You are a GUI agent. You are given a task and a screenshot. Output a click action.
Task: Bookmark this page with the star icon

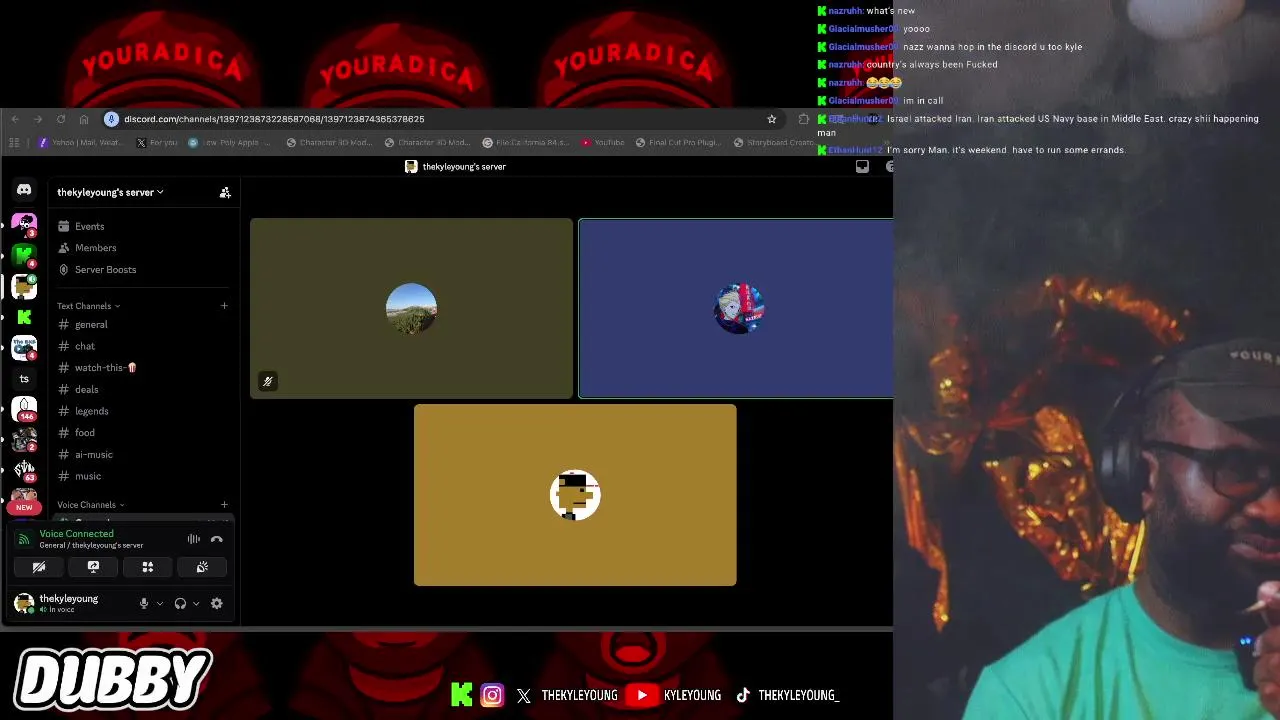tap(771, 119)
